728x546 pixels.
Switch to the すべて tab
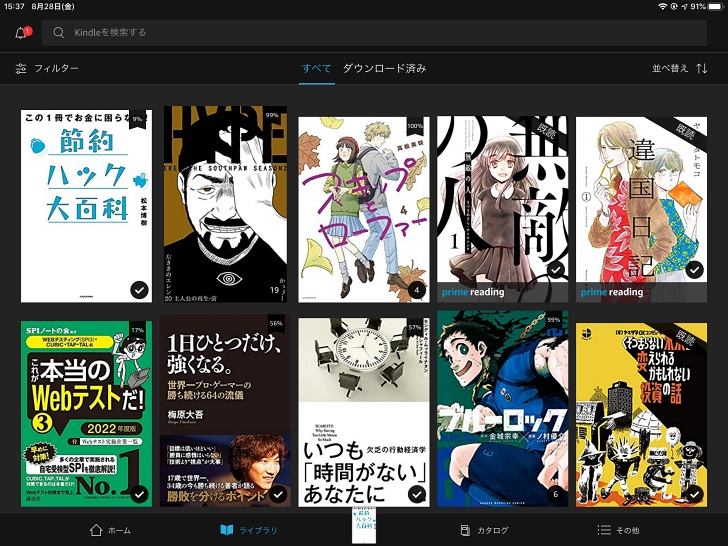tap(317, 68)
